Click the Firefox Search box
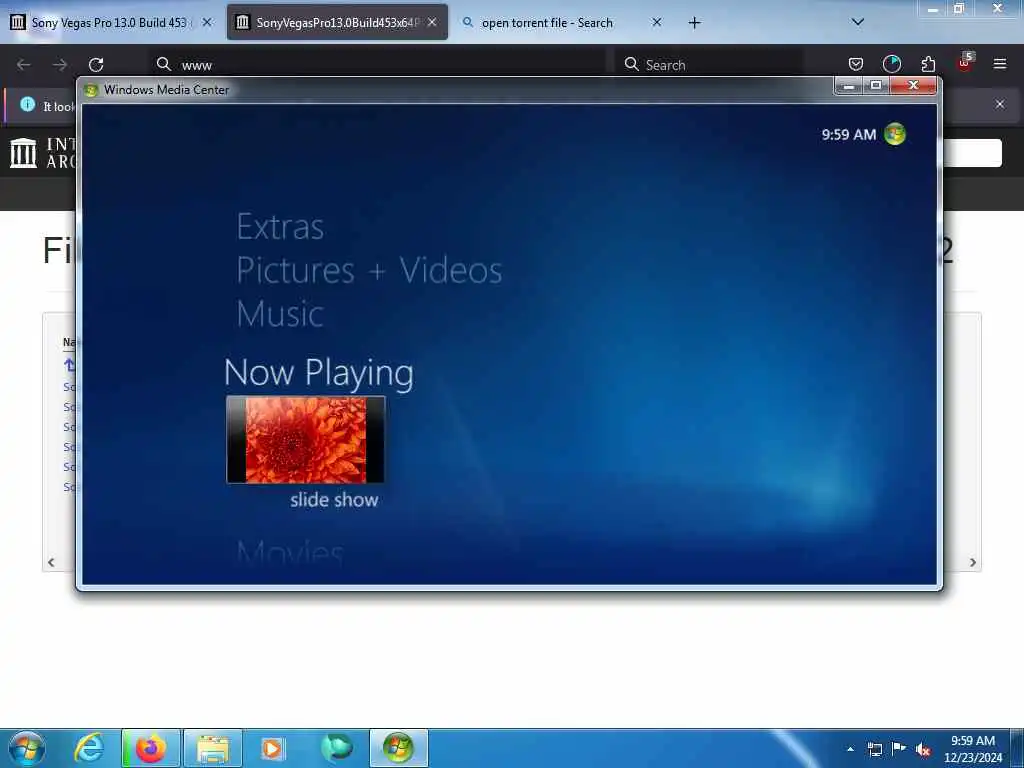Viewport: 1024px width, 768px height. point(709,65)
